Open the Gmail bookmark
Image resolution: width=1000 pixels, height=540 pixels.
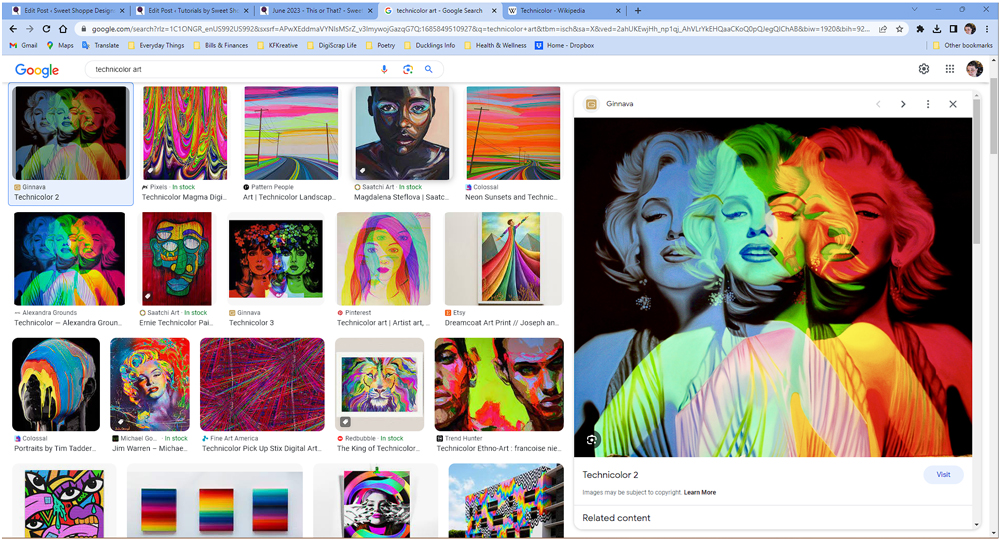24,45
